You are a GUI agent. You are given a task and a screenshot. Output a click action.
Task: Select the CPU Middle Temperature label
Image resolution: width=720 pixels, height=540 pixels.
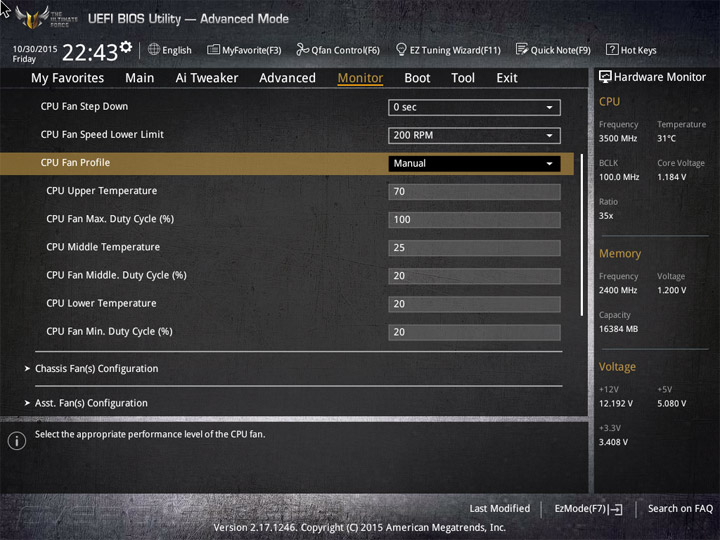103,247
